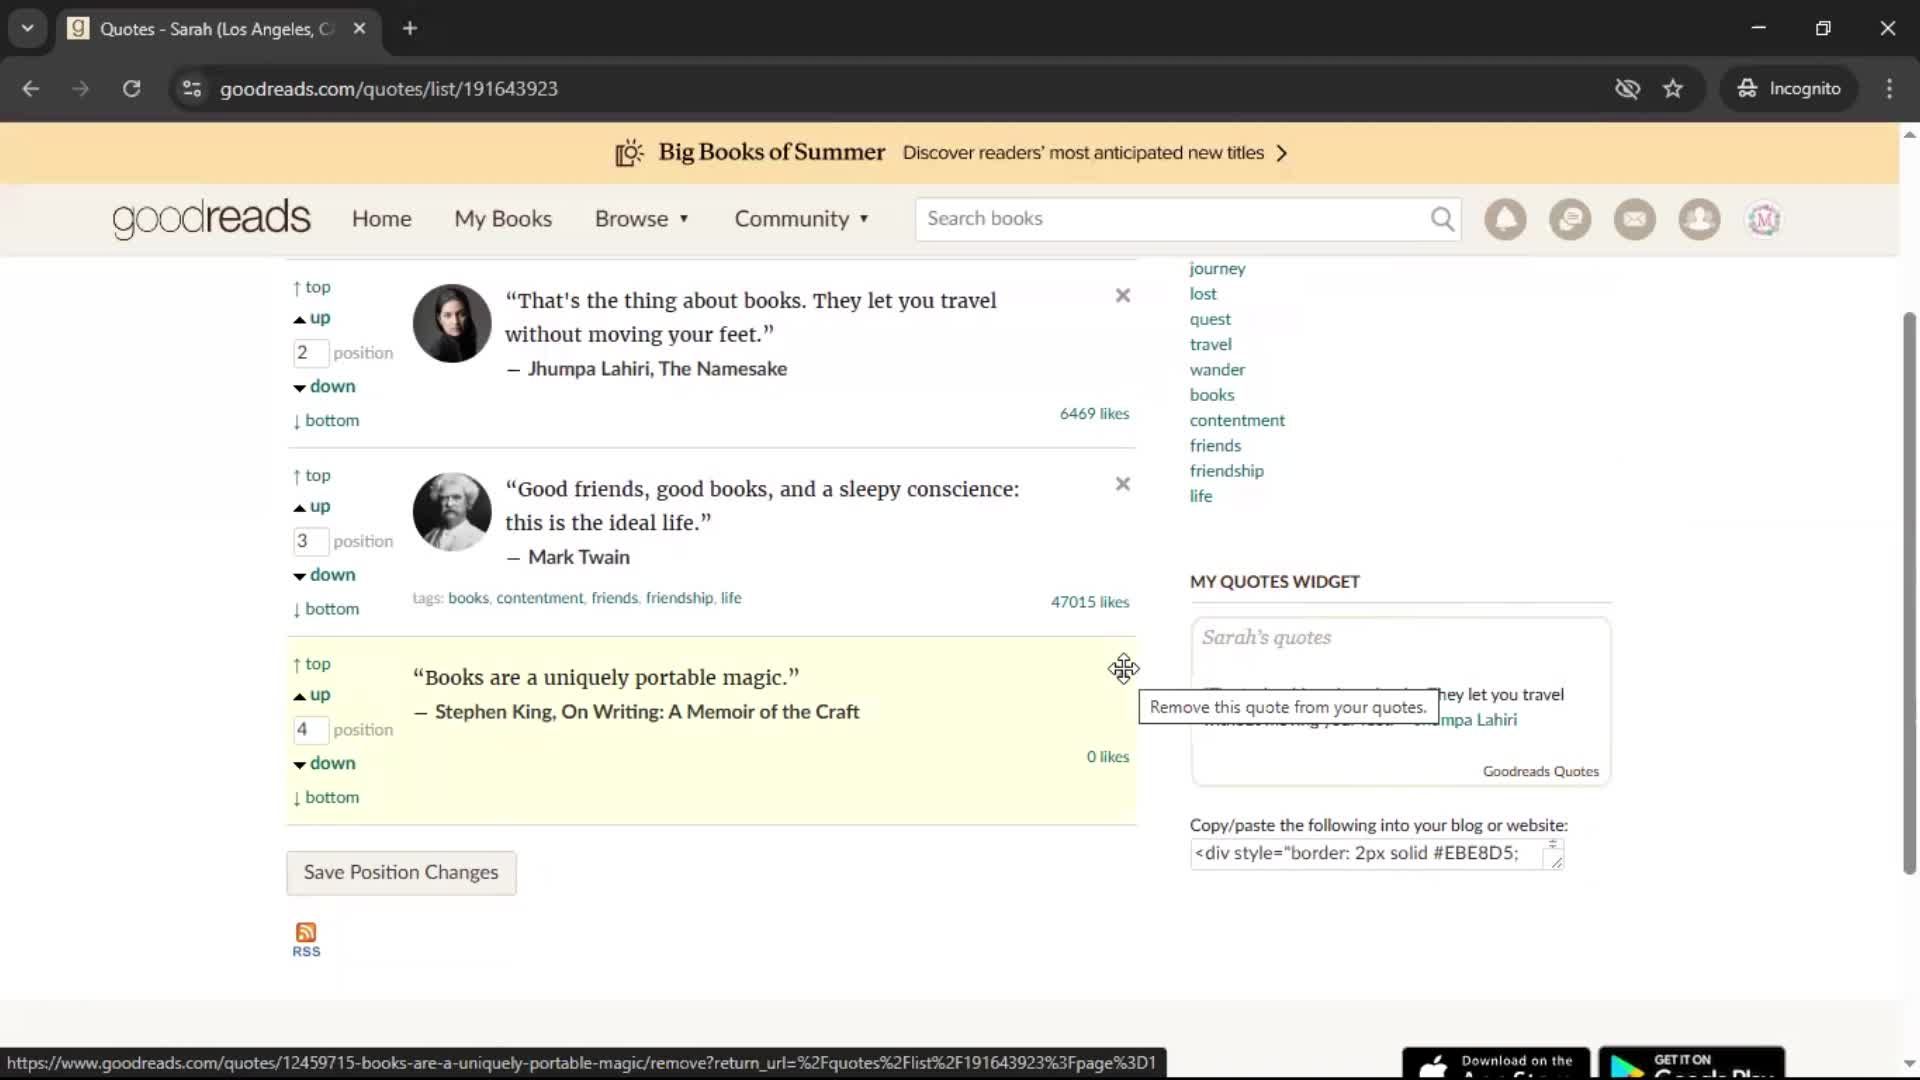This screenshot has width=1920, height=1080.
Task: Remove the Jhumpa Lahiri quote
Action: point(1123,295)
